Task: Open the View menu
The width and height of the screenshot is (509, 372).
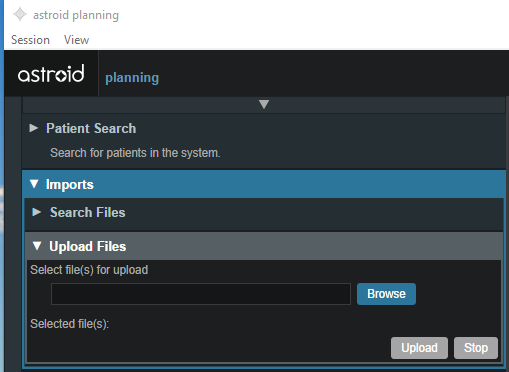Action: [x=76, y=40]
